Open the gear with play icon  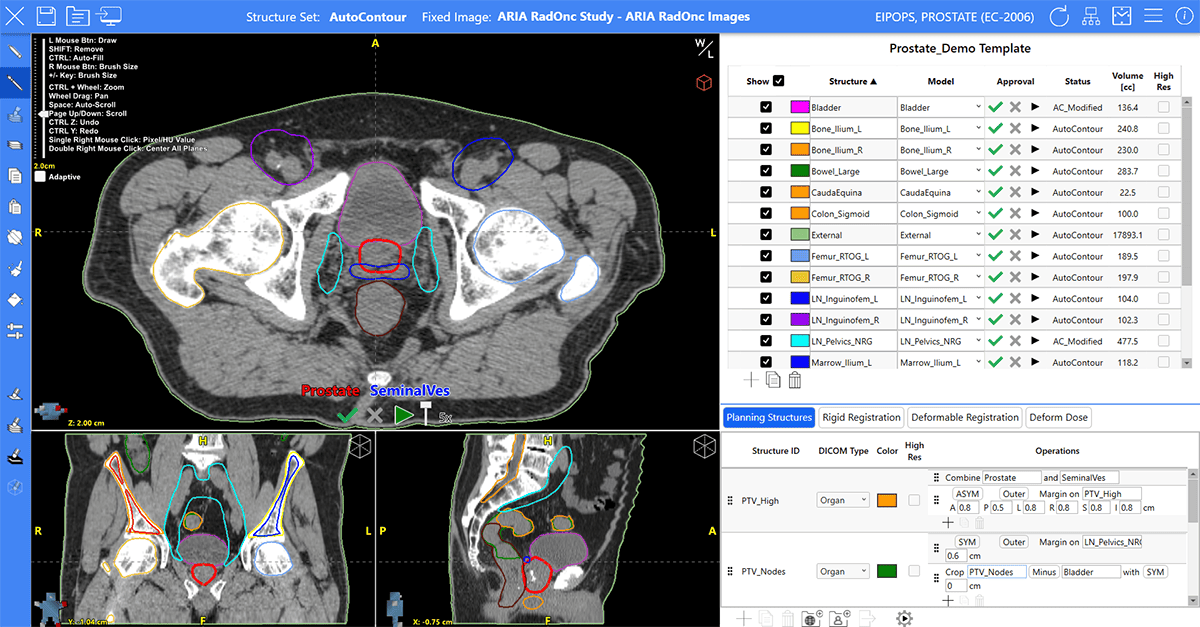pyautogui.click(x=904, y=618)
